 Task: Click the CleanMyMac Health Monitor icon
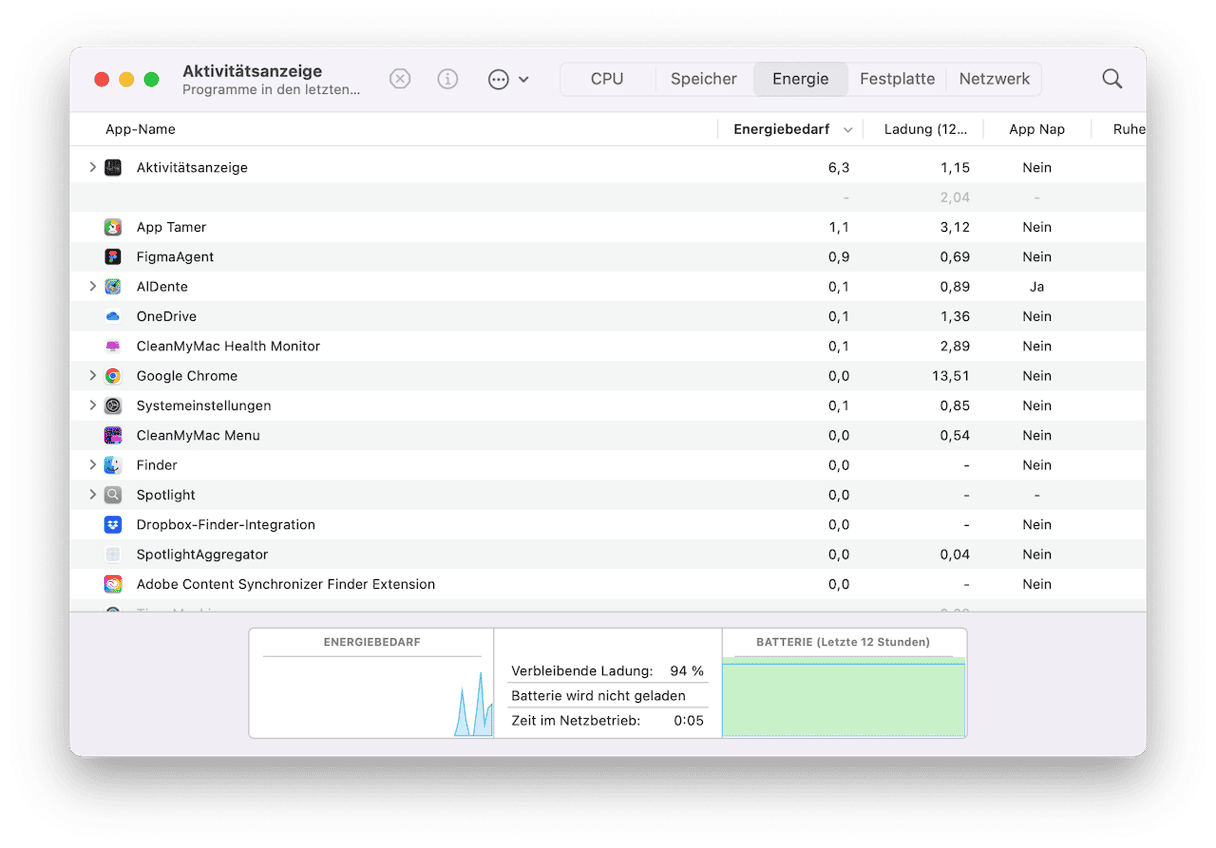tap(113, 346)
